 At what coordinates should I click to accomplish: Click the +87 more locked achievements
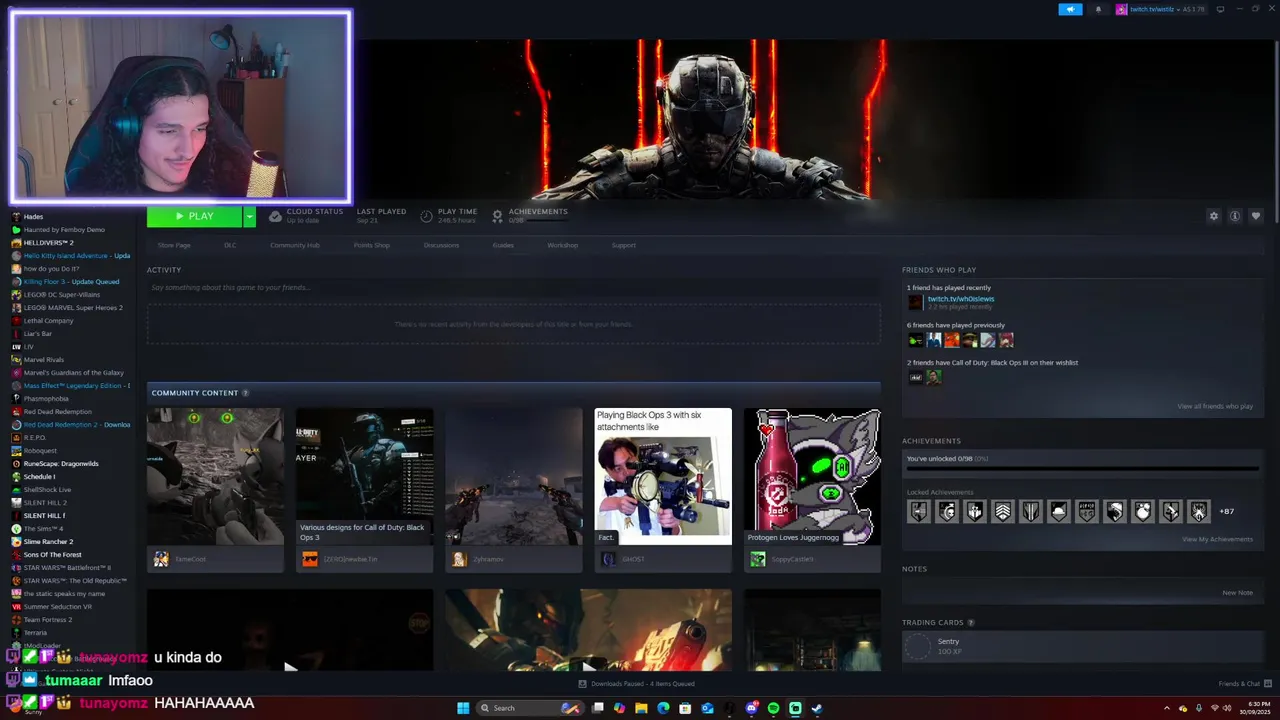1226,511
